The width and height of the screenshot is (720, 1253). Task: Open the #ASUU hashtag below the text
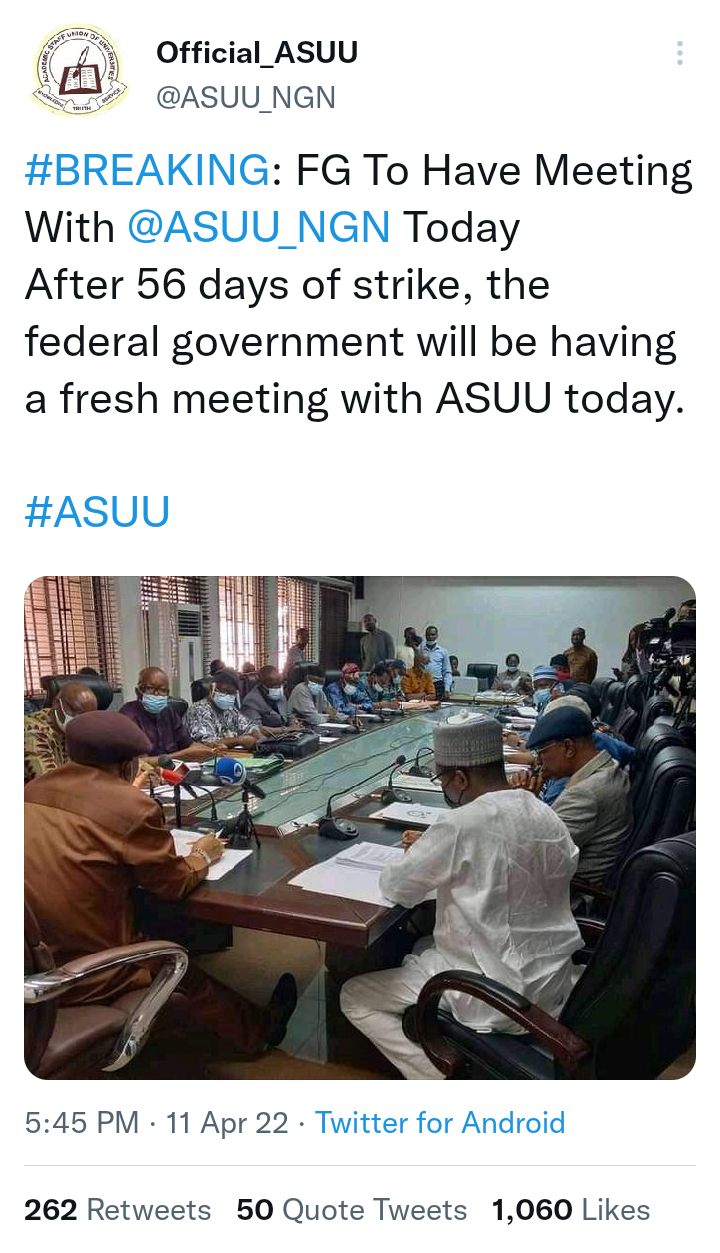click(x=97, y=512)
